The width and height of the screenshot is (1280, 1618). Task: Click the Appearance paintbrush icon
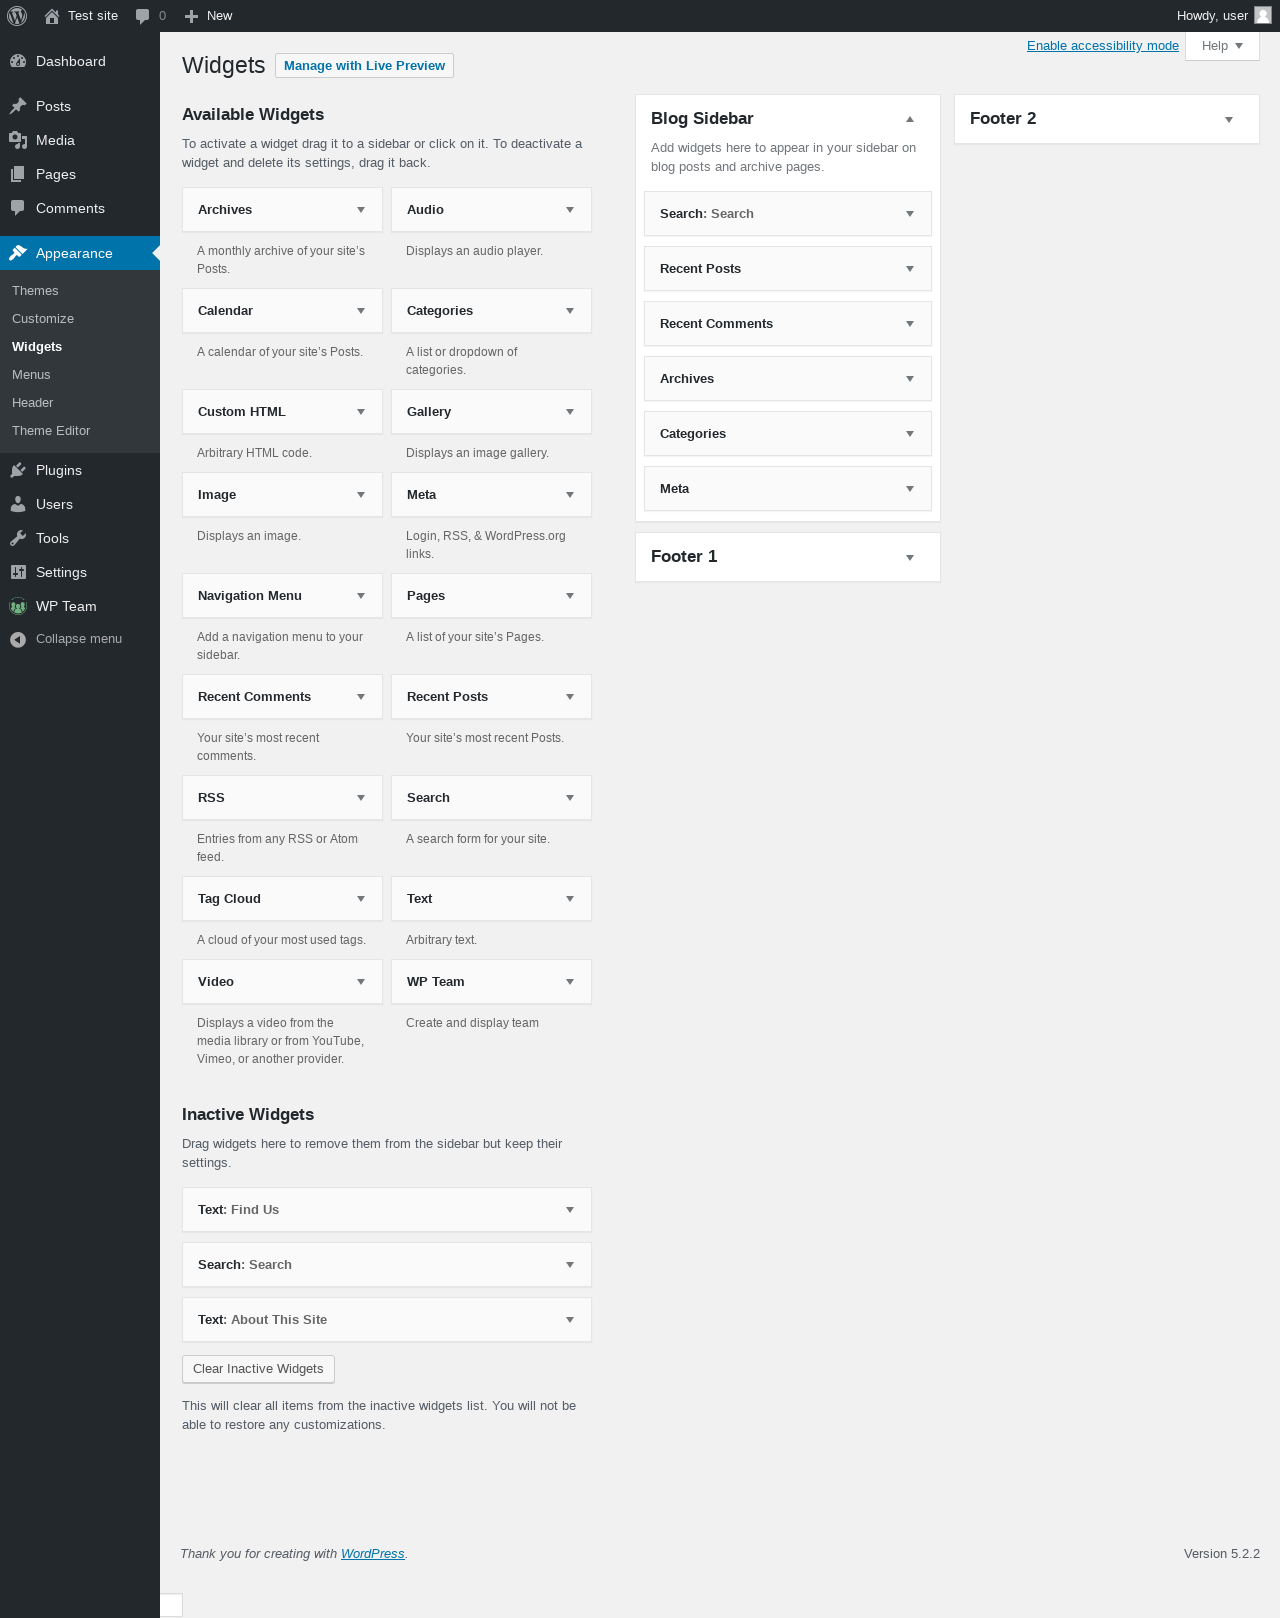pyautogui.click(x=18, y=253)
